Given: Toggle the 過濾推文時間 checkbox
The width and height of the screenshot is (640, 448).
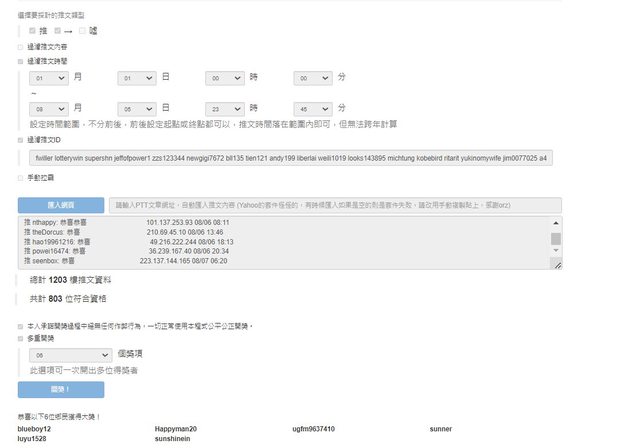Looking at the screenshot, I should (x=20, y=60).
